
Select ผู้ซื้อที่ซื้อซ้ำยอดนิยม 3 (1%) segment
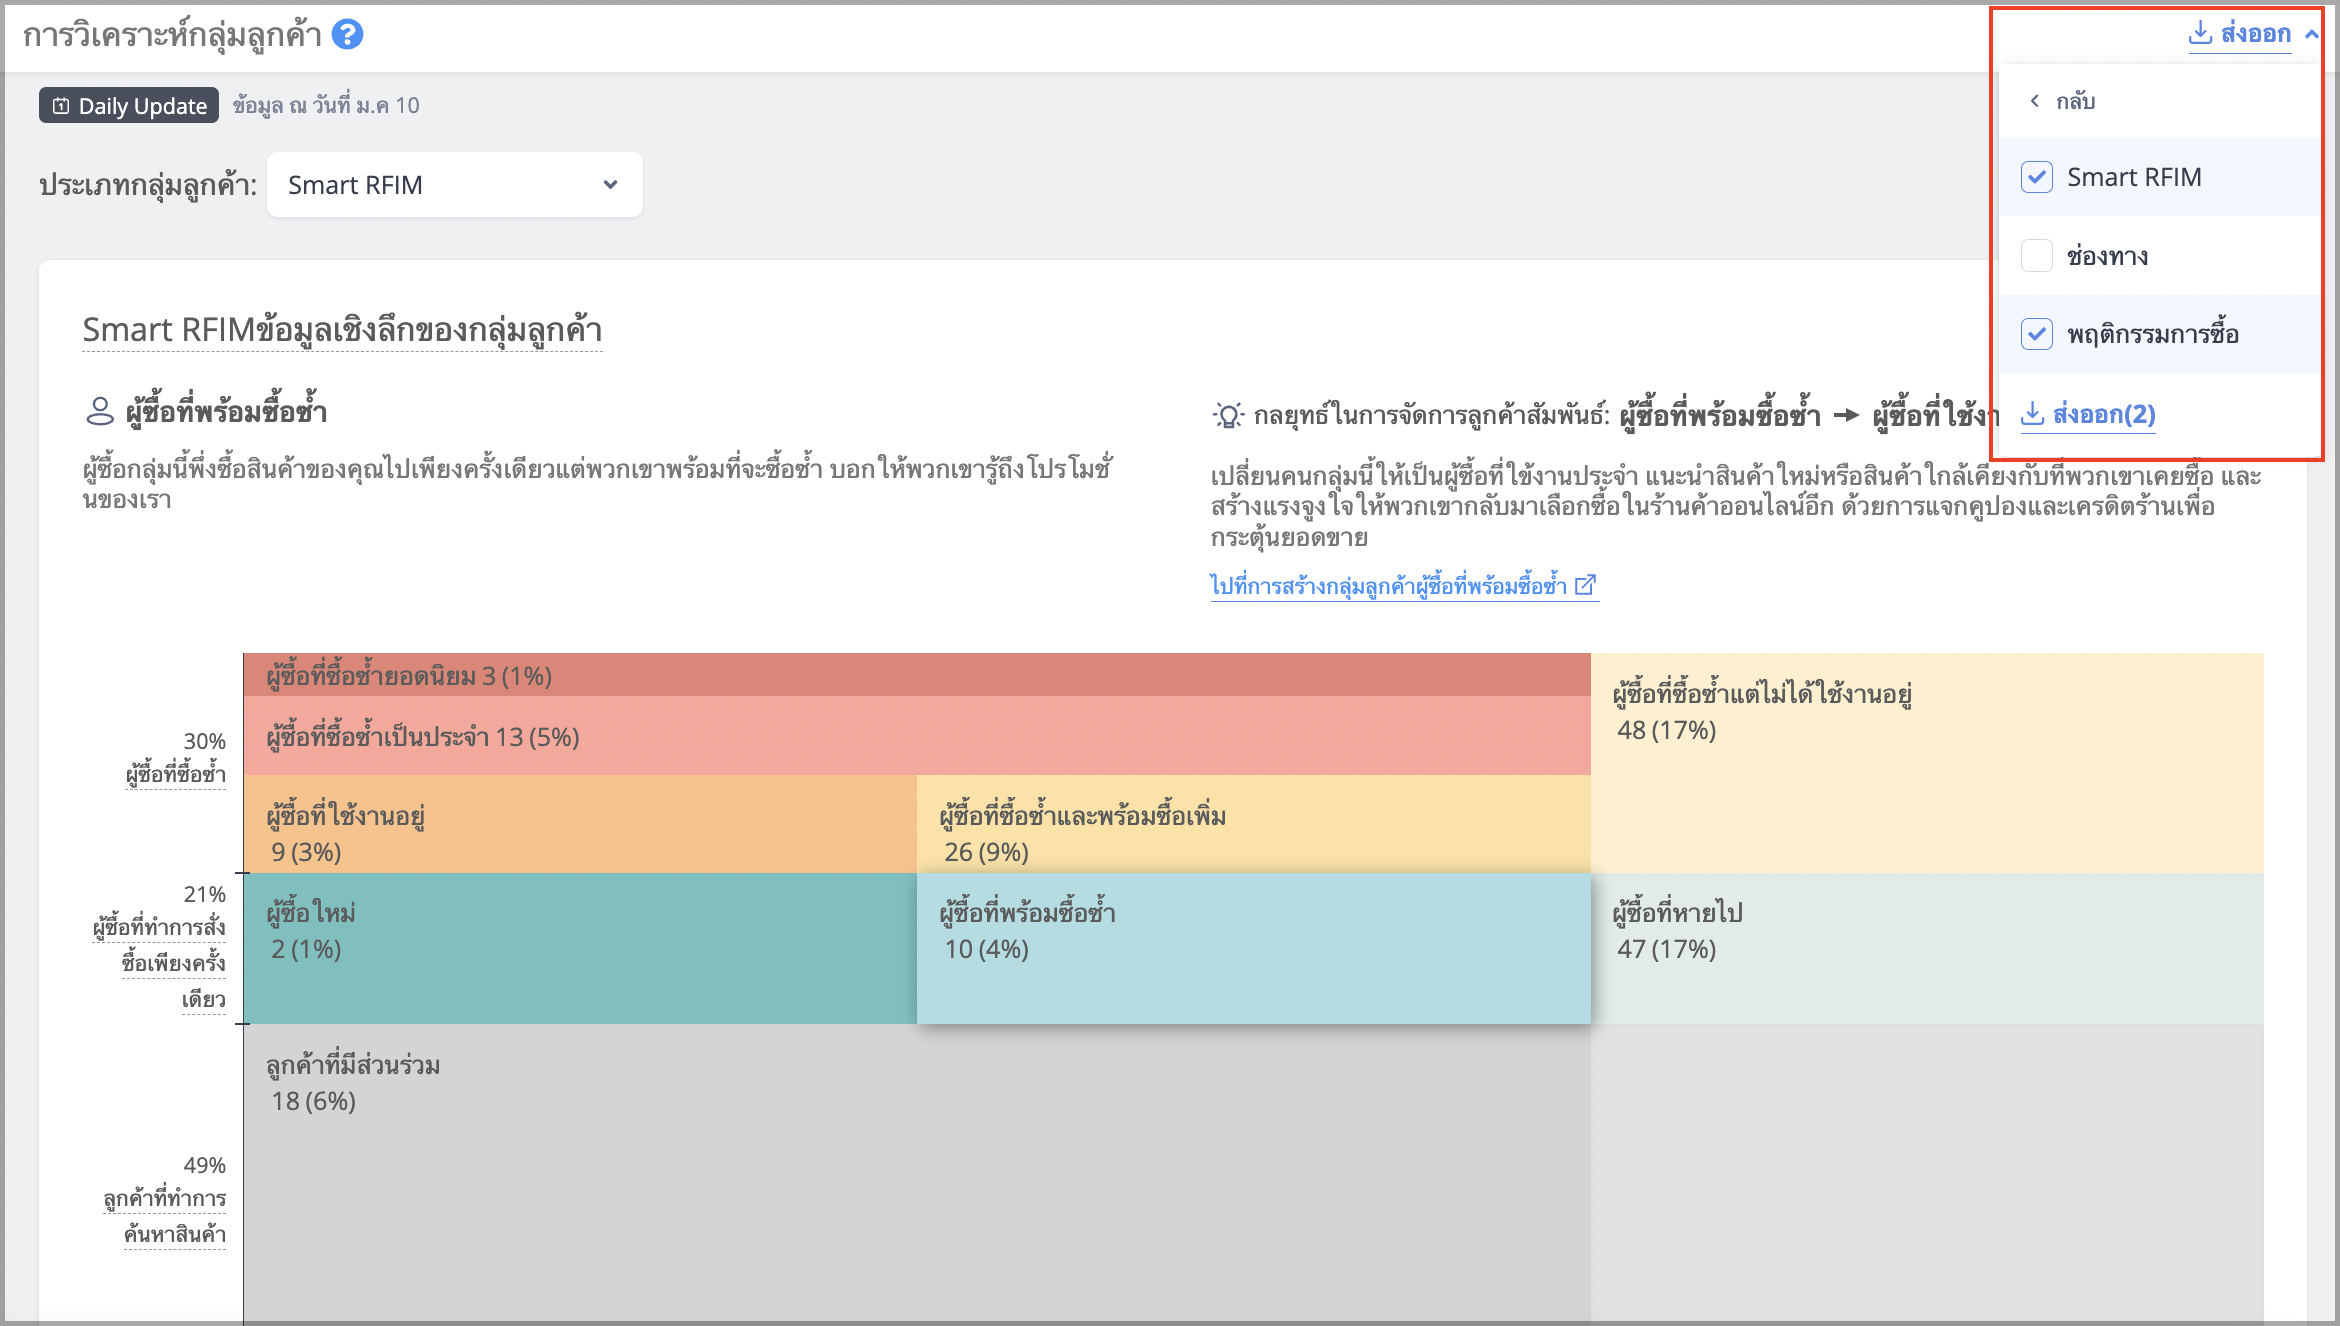(916, 675)
